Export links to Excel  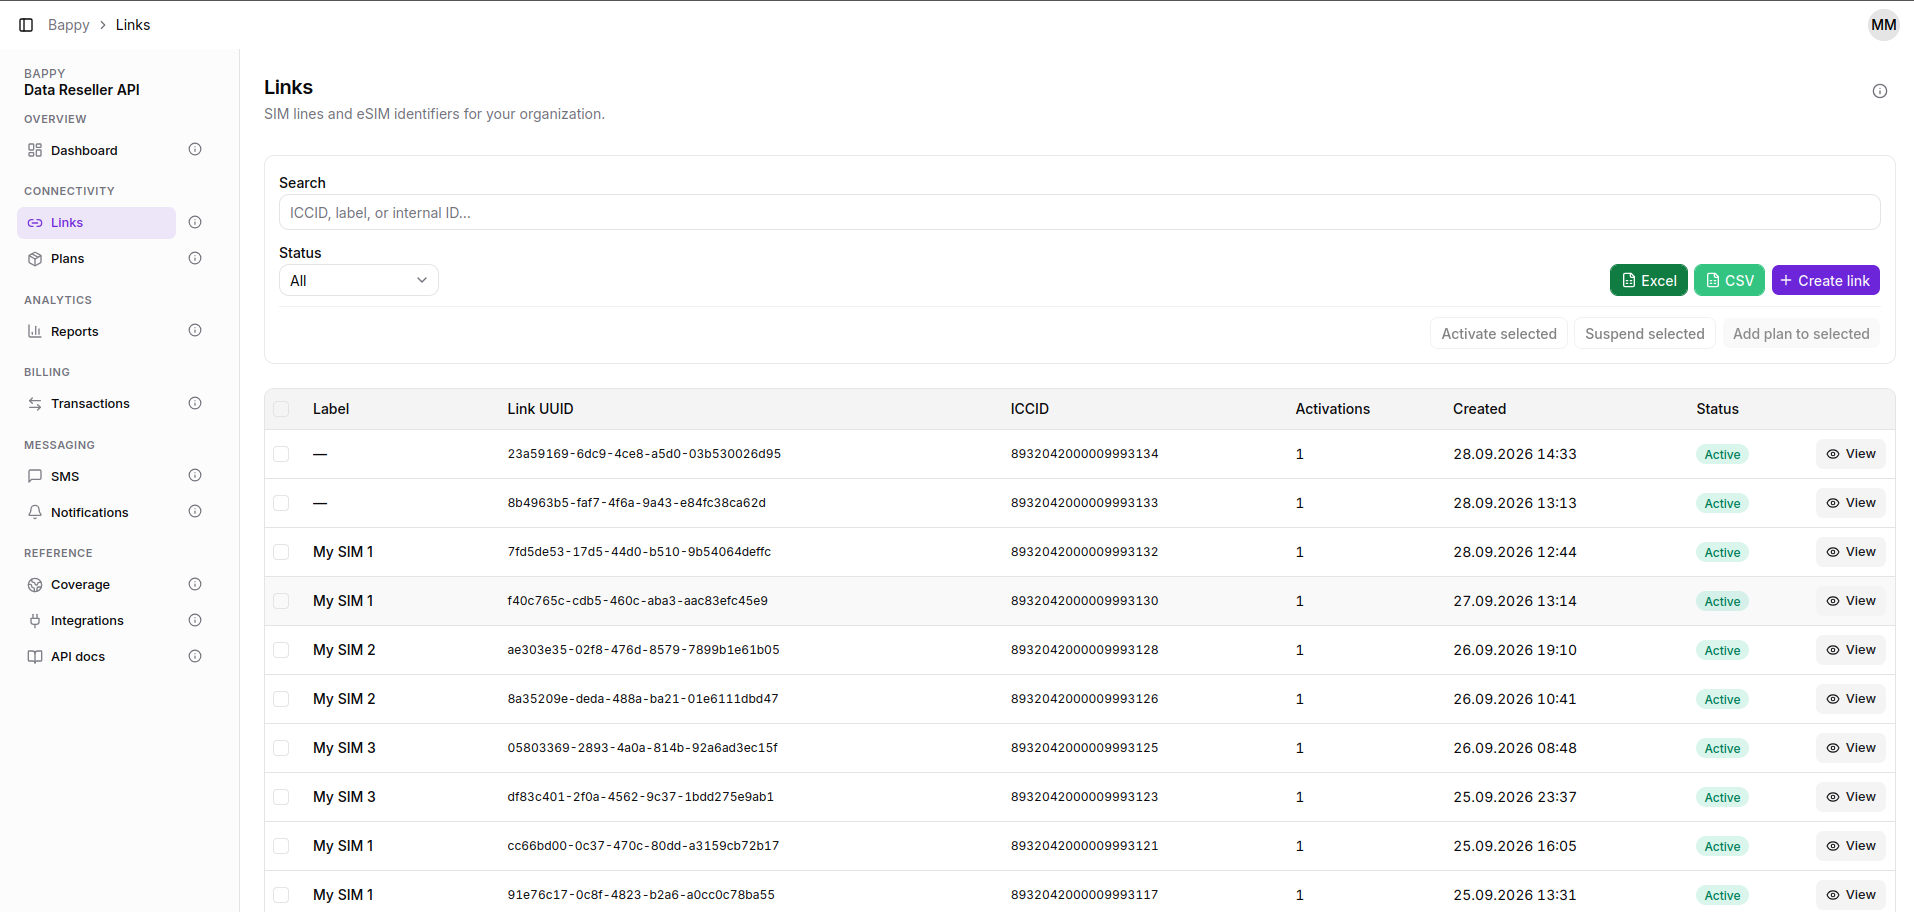pyautogui.click(x=1648, y=280)
